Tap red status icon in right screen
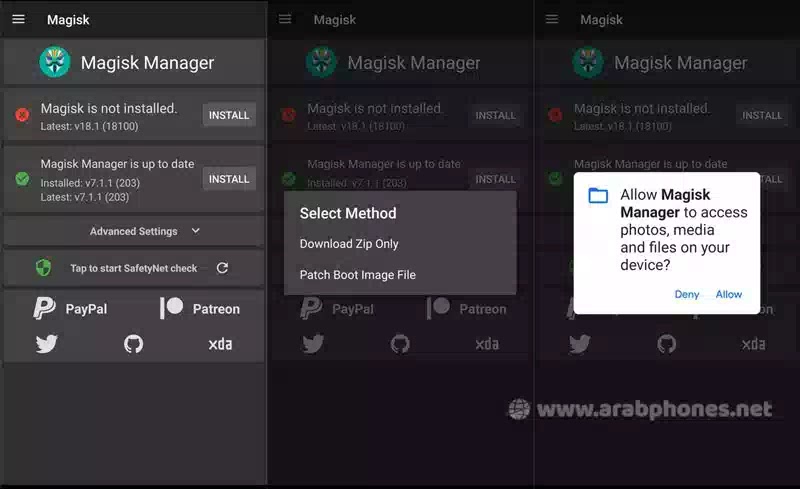Viewport: 800px width, 489px height. tap(555, 115)
